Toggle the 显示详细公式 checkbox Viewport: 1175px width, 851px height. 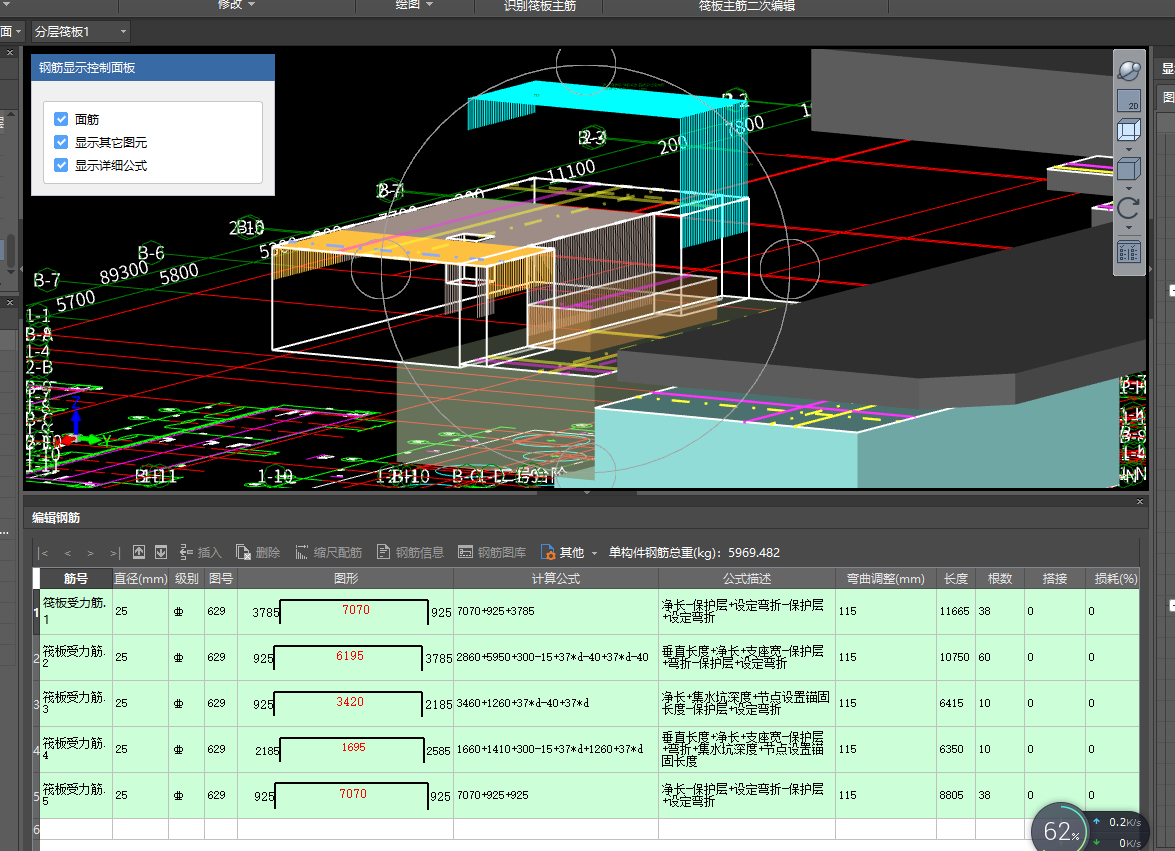tap(61, 165)
